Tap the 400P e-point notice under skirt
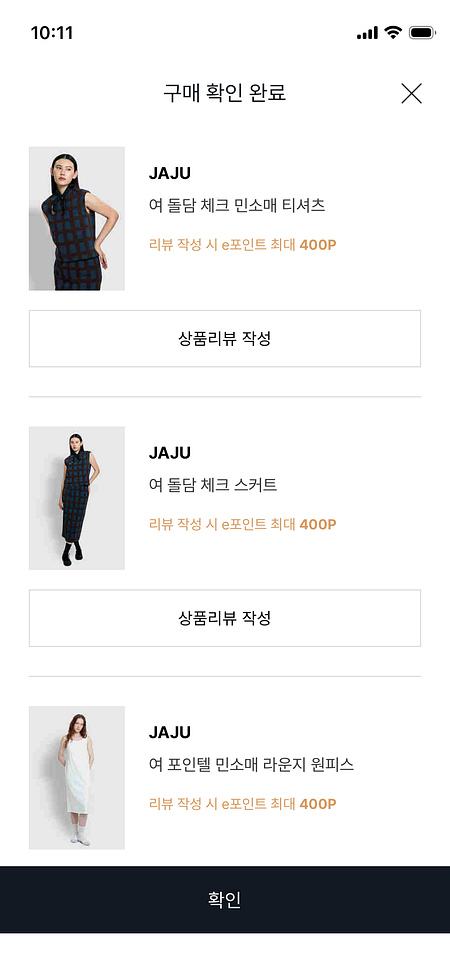Screen dimensions: 450x974 [x=242, y=524]
